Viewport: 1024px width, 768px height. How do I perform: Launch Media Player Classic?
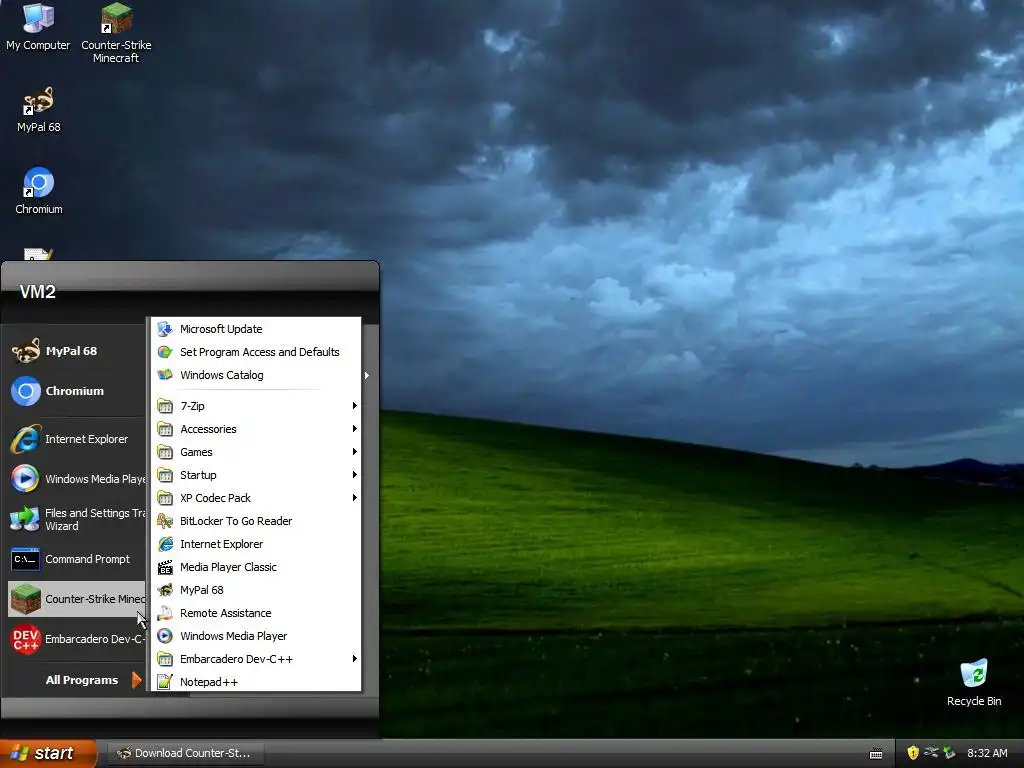(x=256, y=567)
